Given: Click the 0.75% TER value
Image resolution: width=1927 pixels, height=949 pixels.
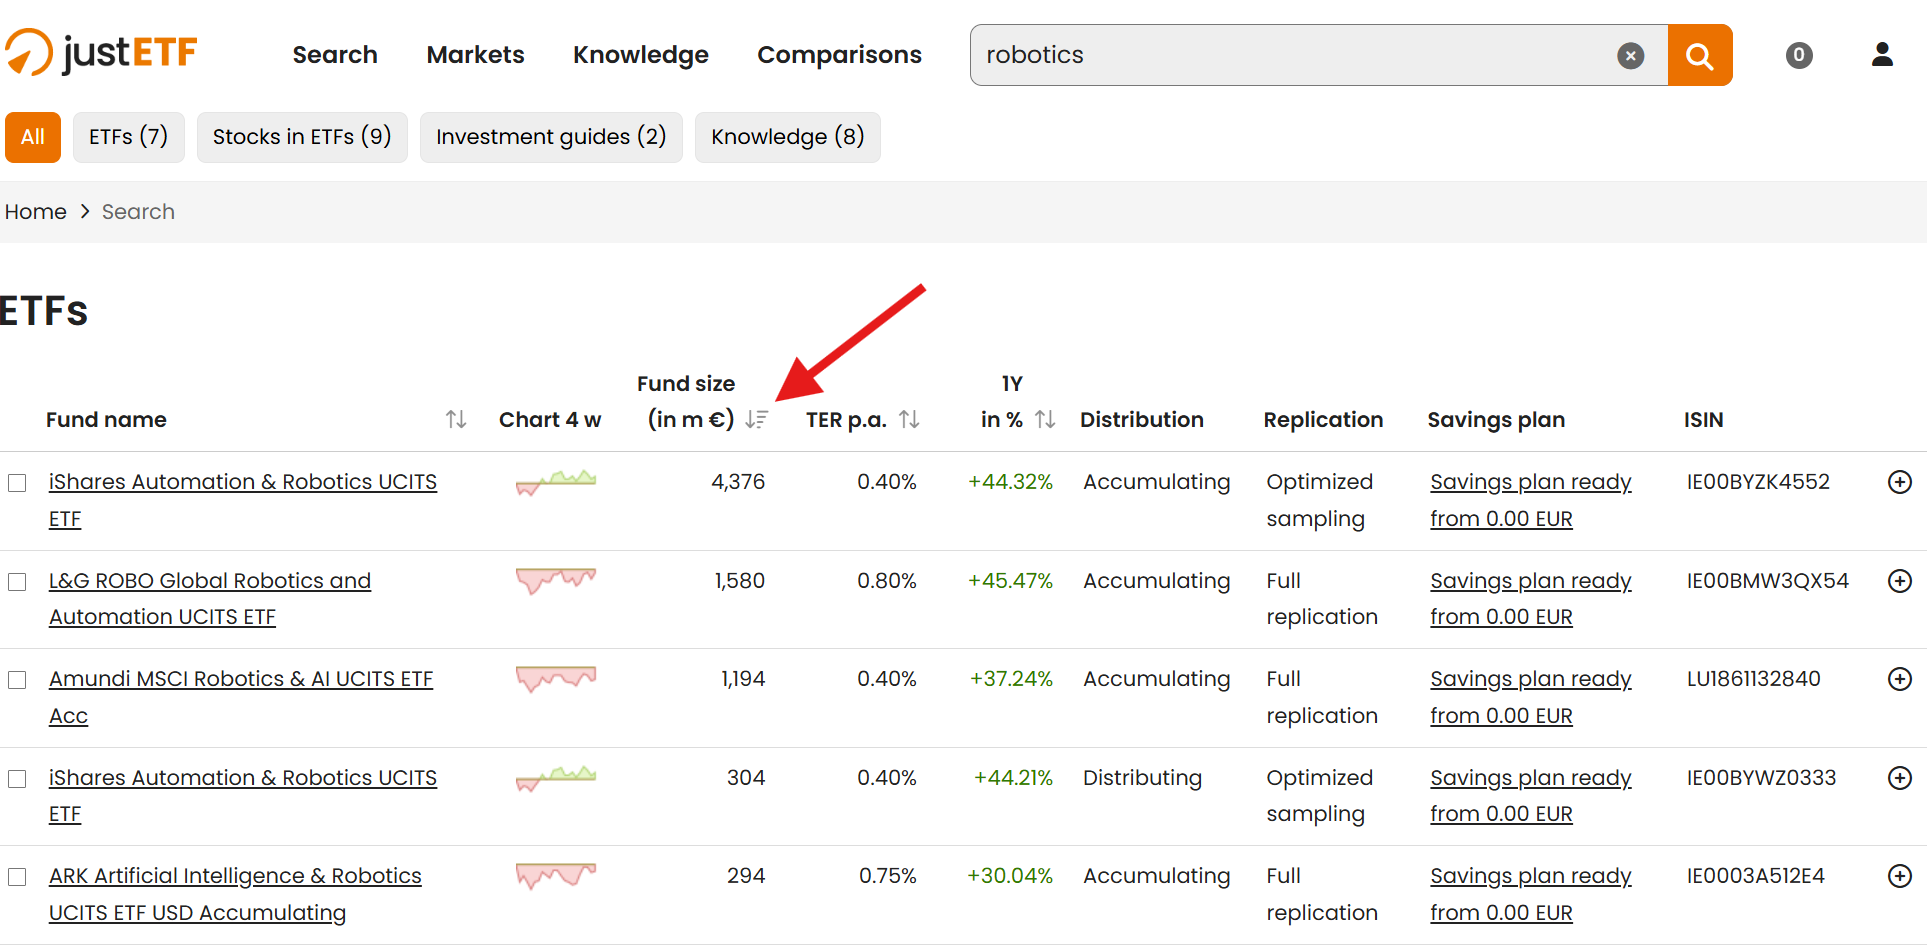Looking at the screenshot, I should 887,876.
